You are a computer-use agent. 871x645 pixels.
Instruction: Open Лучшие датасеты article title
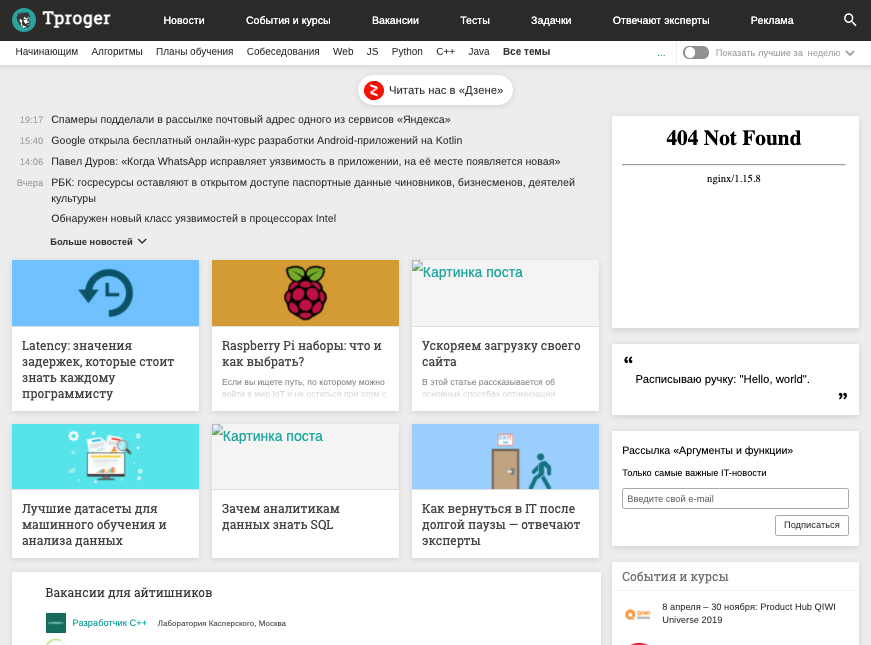pos(94,524)
